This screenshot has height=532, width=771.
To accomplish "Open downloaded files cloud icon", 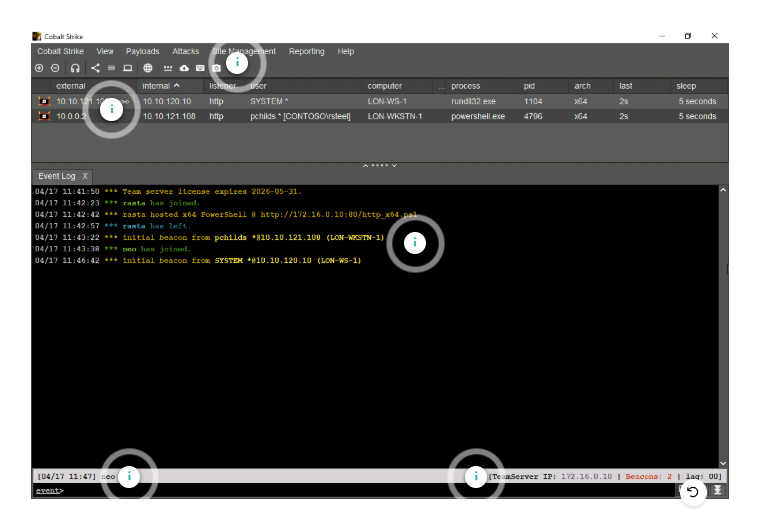I will [x=184, y=68].
